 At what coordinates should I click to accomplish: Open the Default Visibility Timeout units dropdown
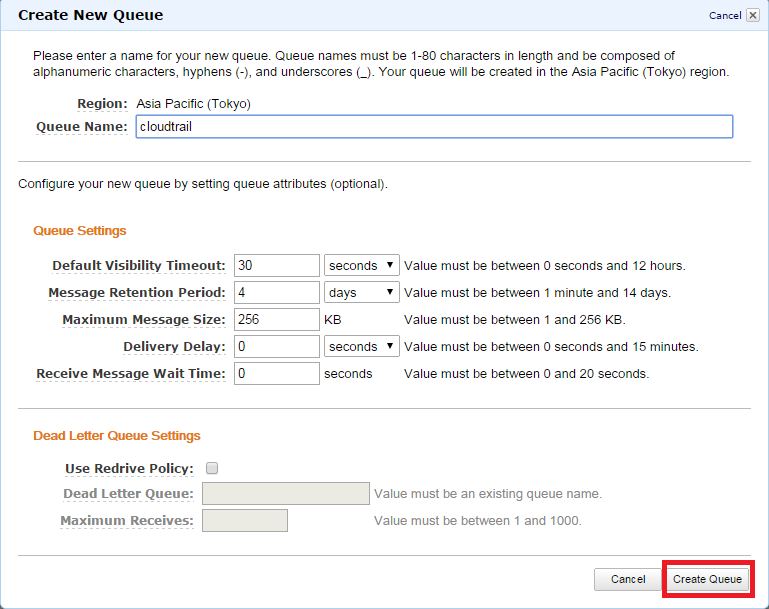[x=361, y=265]
